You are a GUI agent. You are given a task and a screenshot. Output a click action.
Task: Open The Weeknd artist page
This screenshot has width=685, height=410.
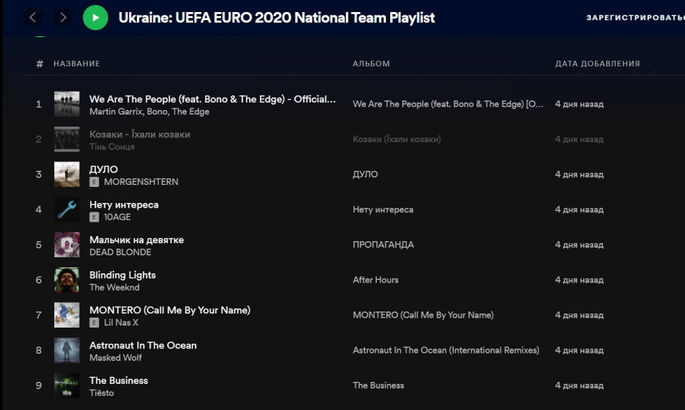(113, 288)
